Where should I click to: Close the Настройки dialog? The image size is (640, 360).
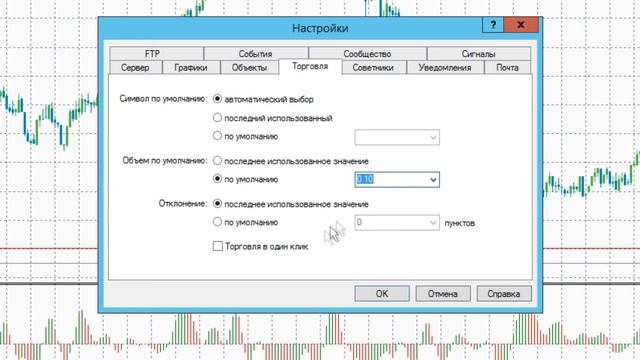521,25
